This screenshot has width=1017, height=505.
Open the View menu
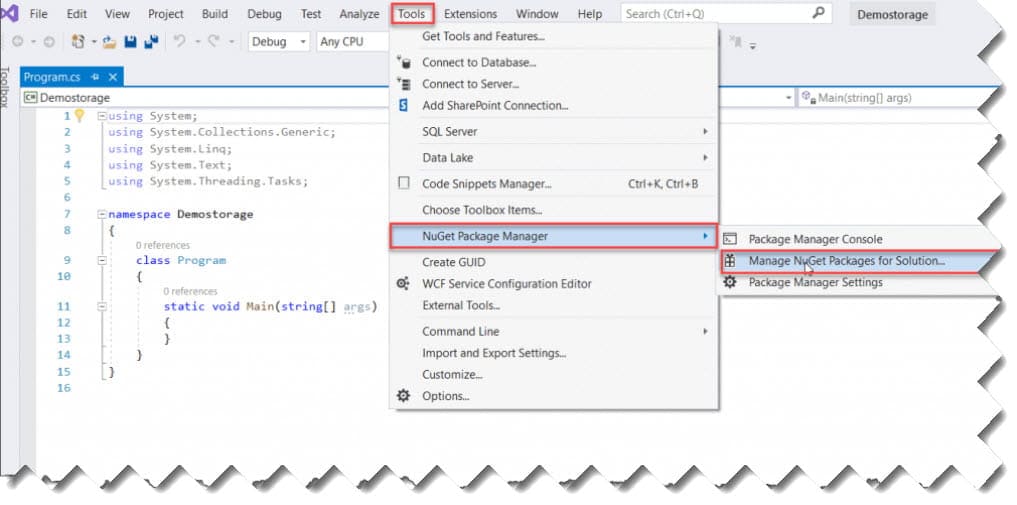(117, 14)
